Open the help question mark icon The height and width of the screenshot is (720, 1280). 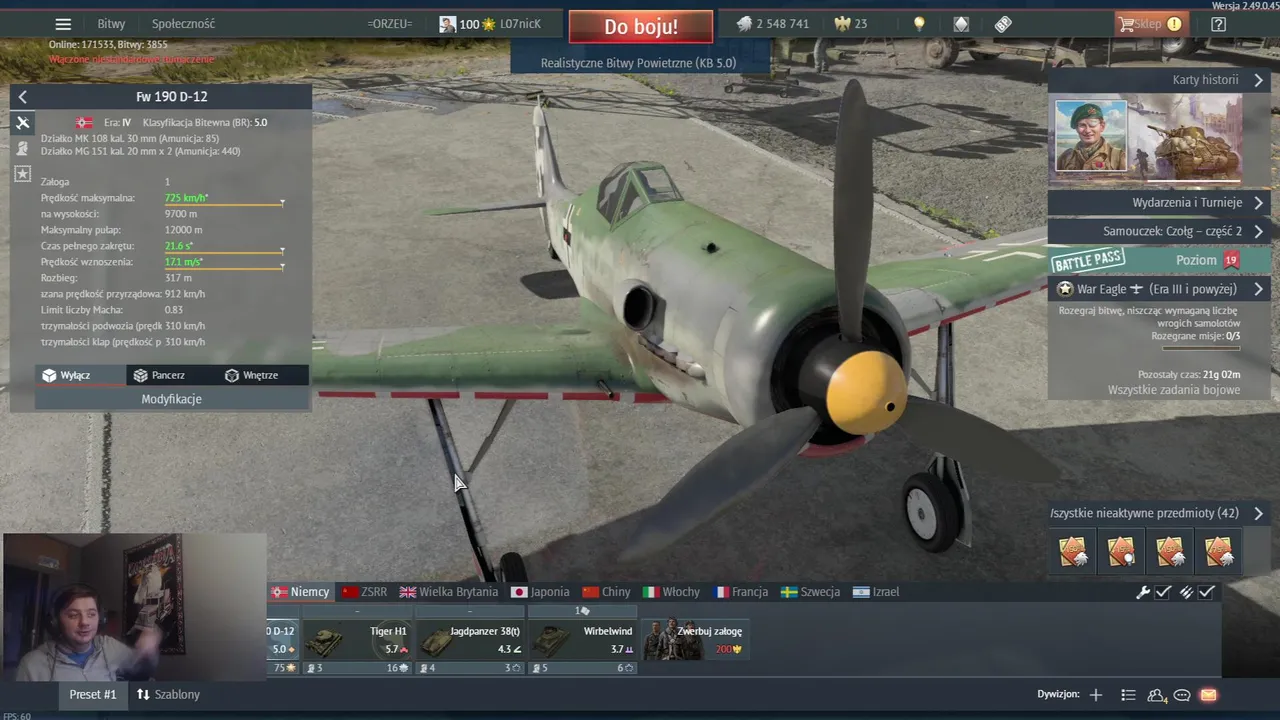pyautogui.click(x=1218, y=24)
